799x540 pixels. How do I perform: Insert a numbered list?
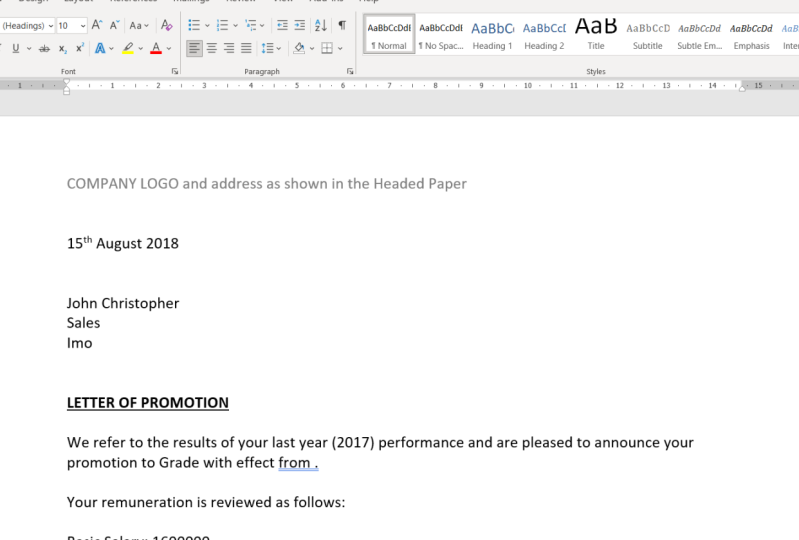click(x=222, y=25)
